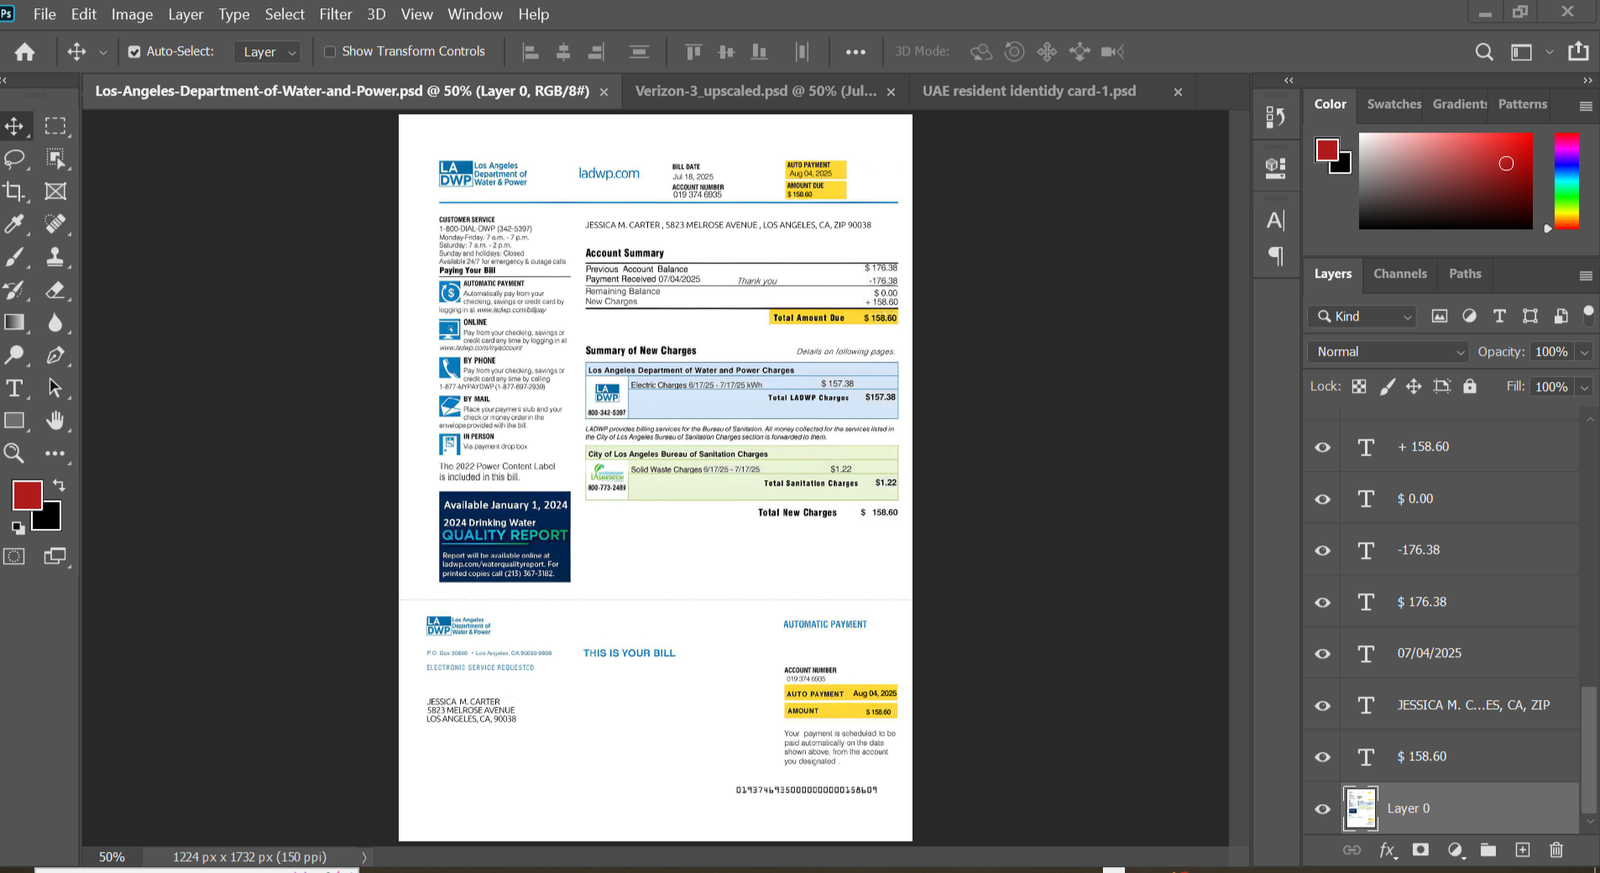
Task: Click the hue slider in Color panel
Action: coord(1567,181)
